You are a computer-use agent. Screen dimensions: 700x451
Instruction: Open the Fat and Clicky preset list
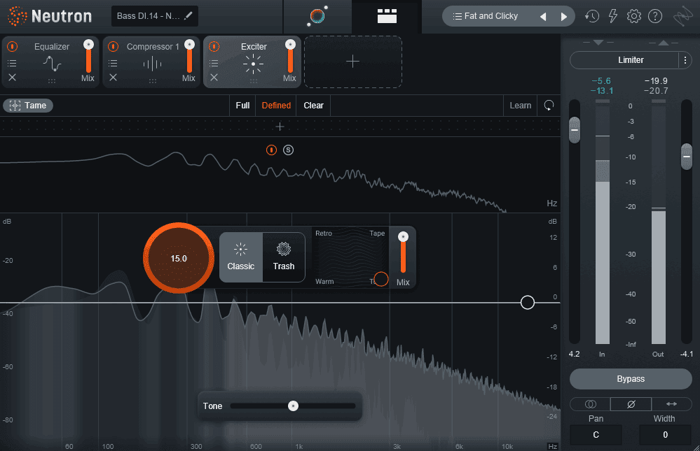click(x=485, y=16)
